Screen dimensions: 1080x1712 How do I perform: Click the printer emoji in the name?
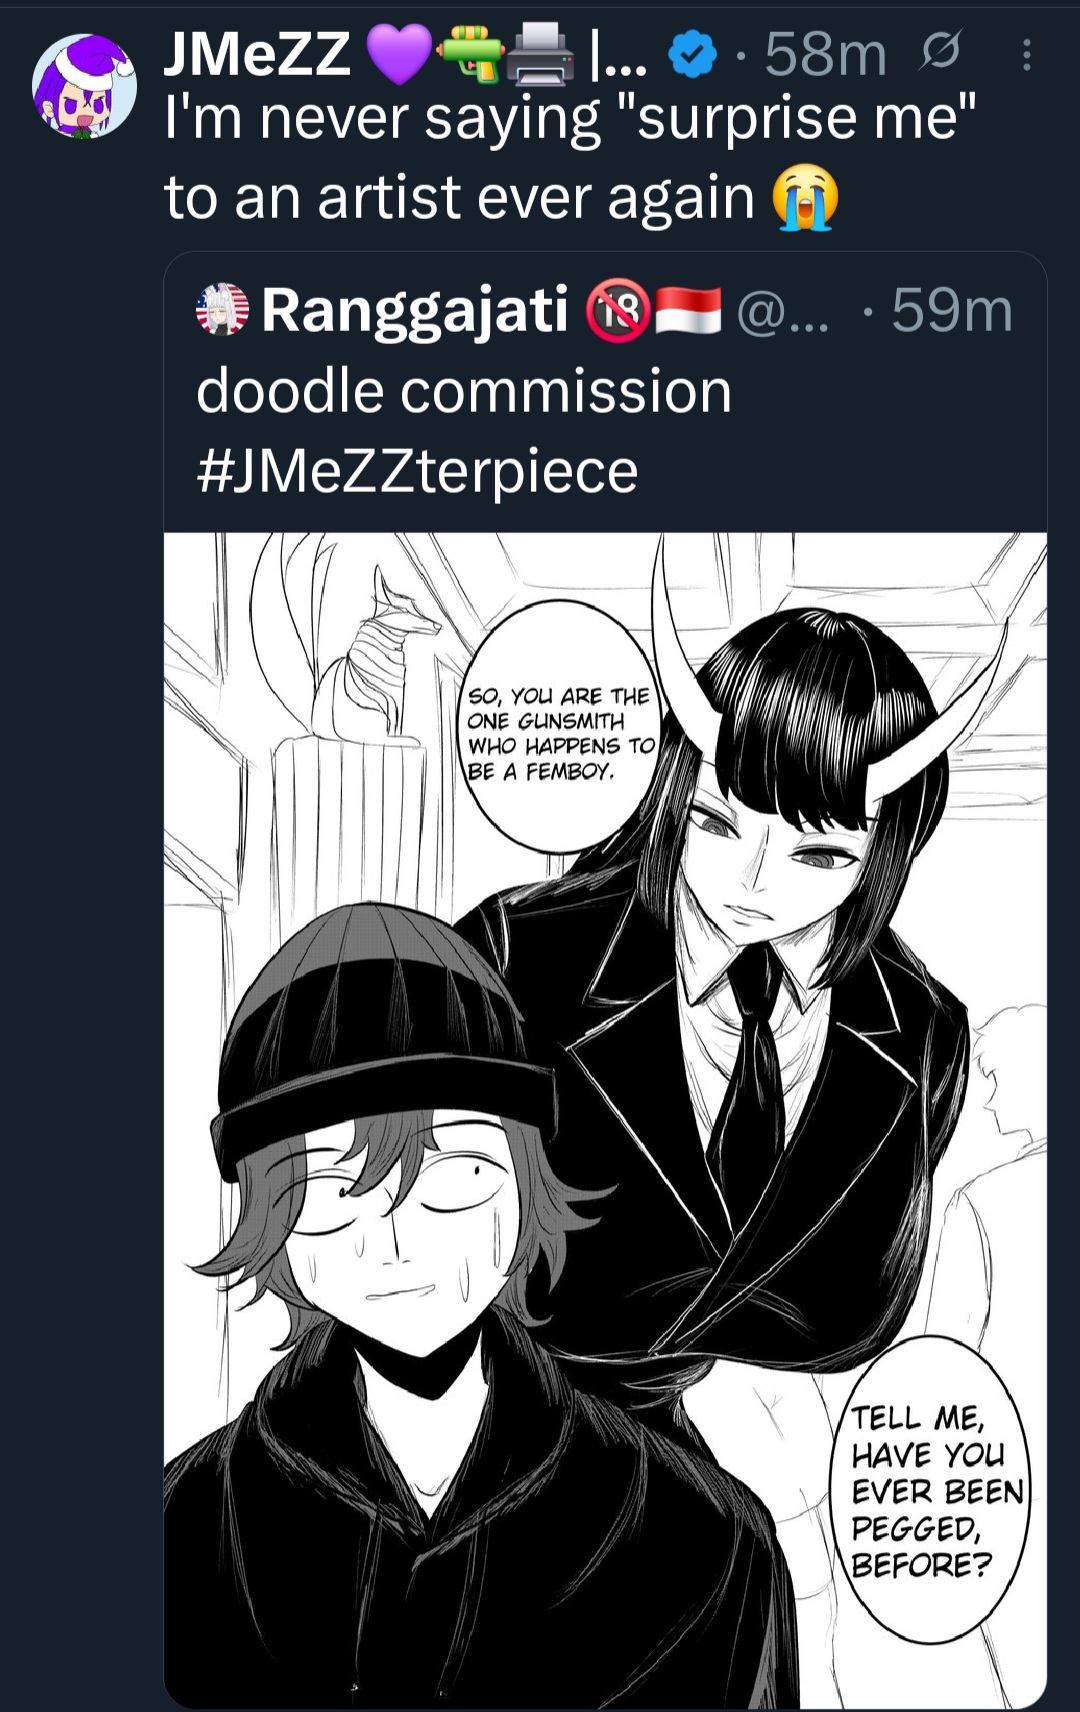(540, 53)
